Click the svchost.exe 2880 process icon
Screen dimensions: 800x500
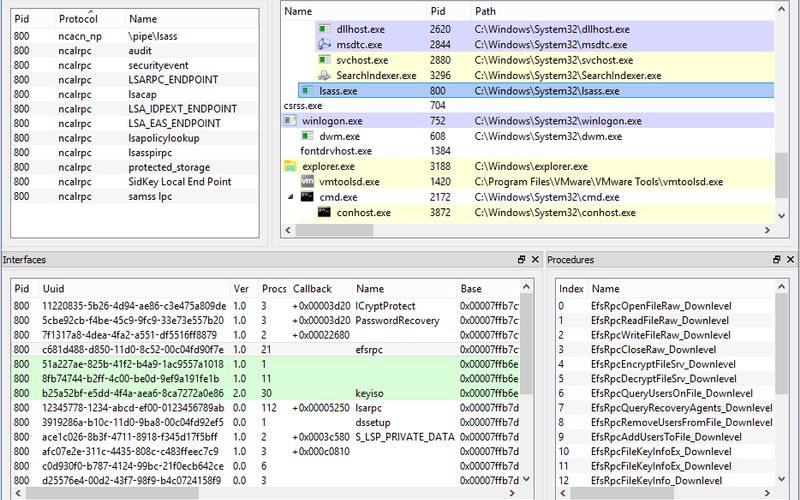[324, 60]
